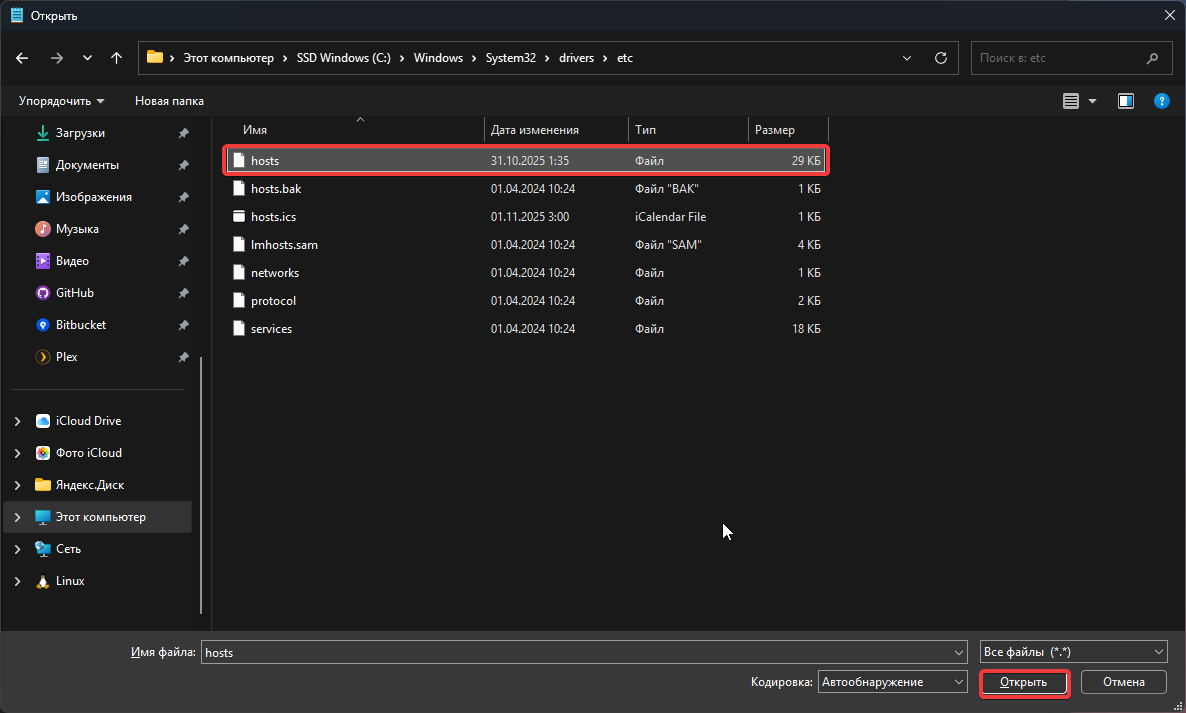Click Новая папка in the toolbar

point(169,101)
